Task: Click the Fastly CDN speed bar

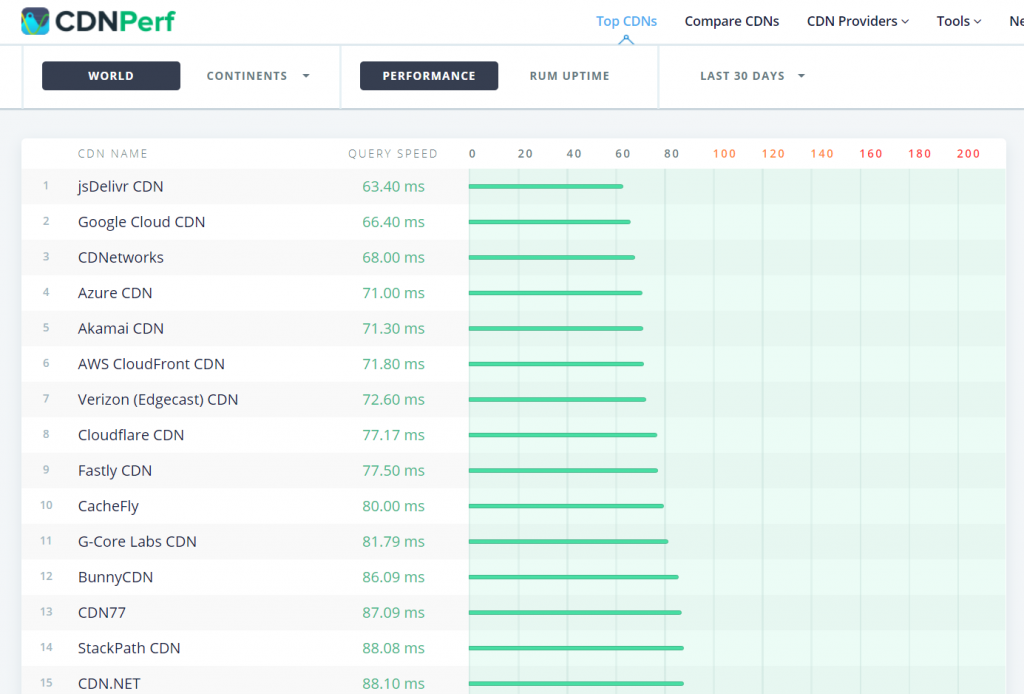Action: pyautogui.click(x=563, y=470)
